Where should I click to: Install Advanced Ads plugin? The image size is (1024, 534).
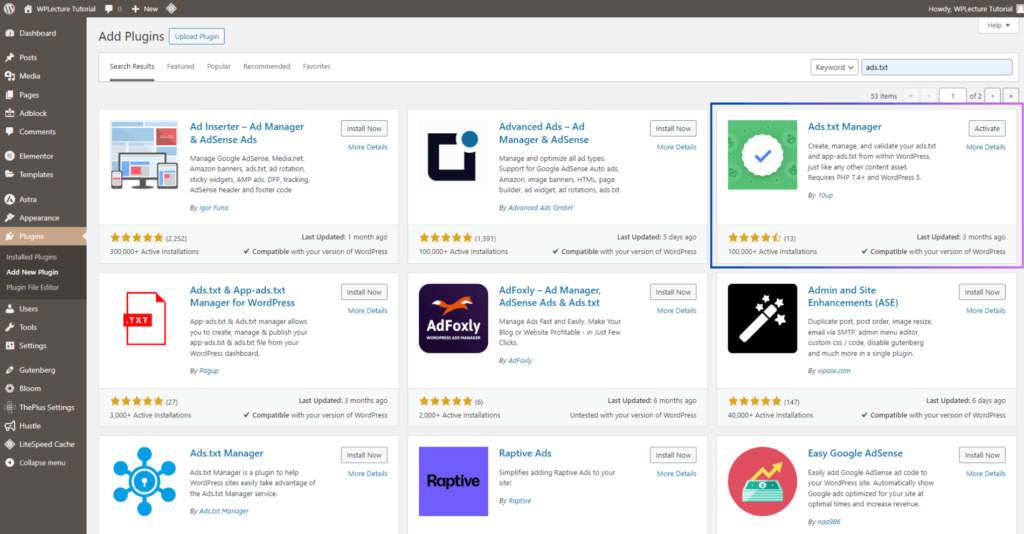[673, 129]
